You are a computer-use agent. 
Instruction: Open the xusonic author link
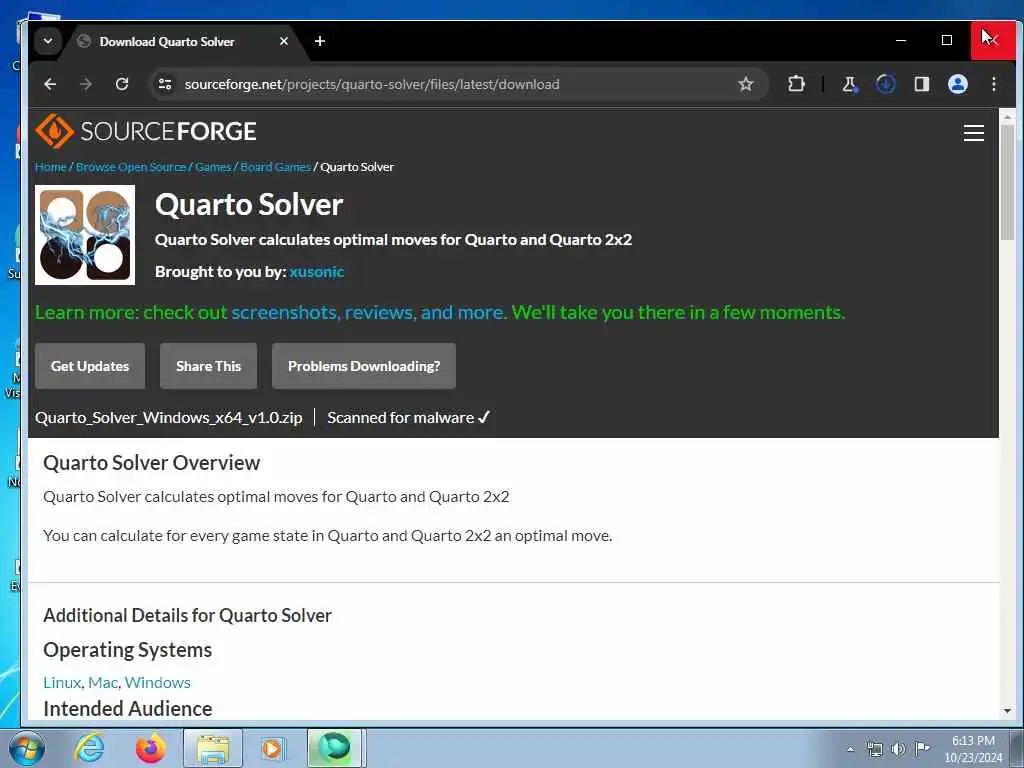[317, 272]
